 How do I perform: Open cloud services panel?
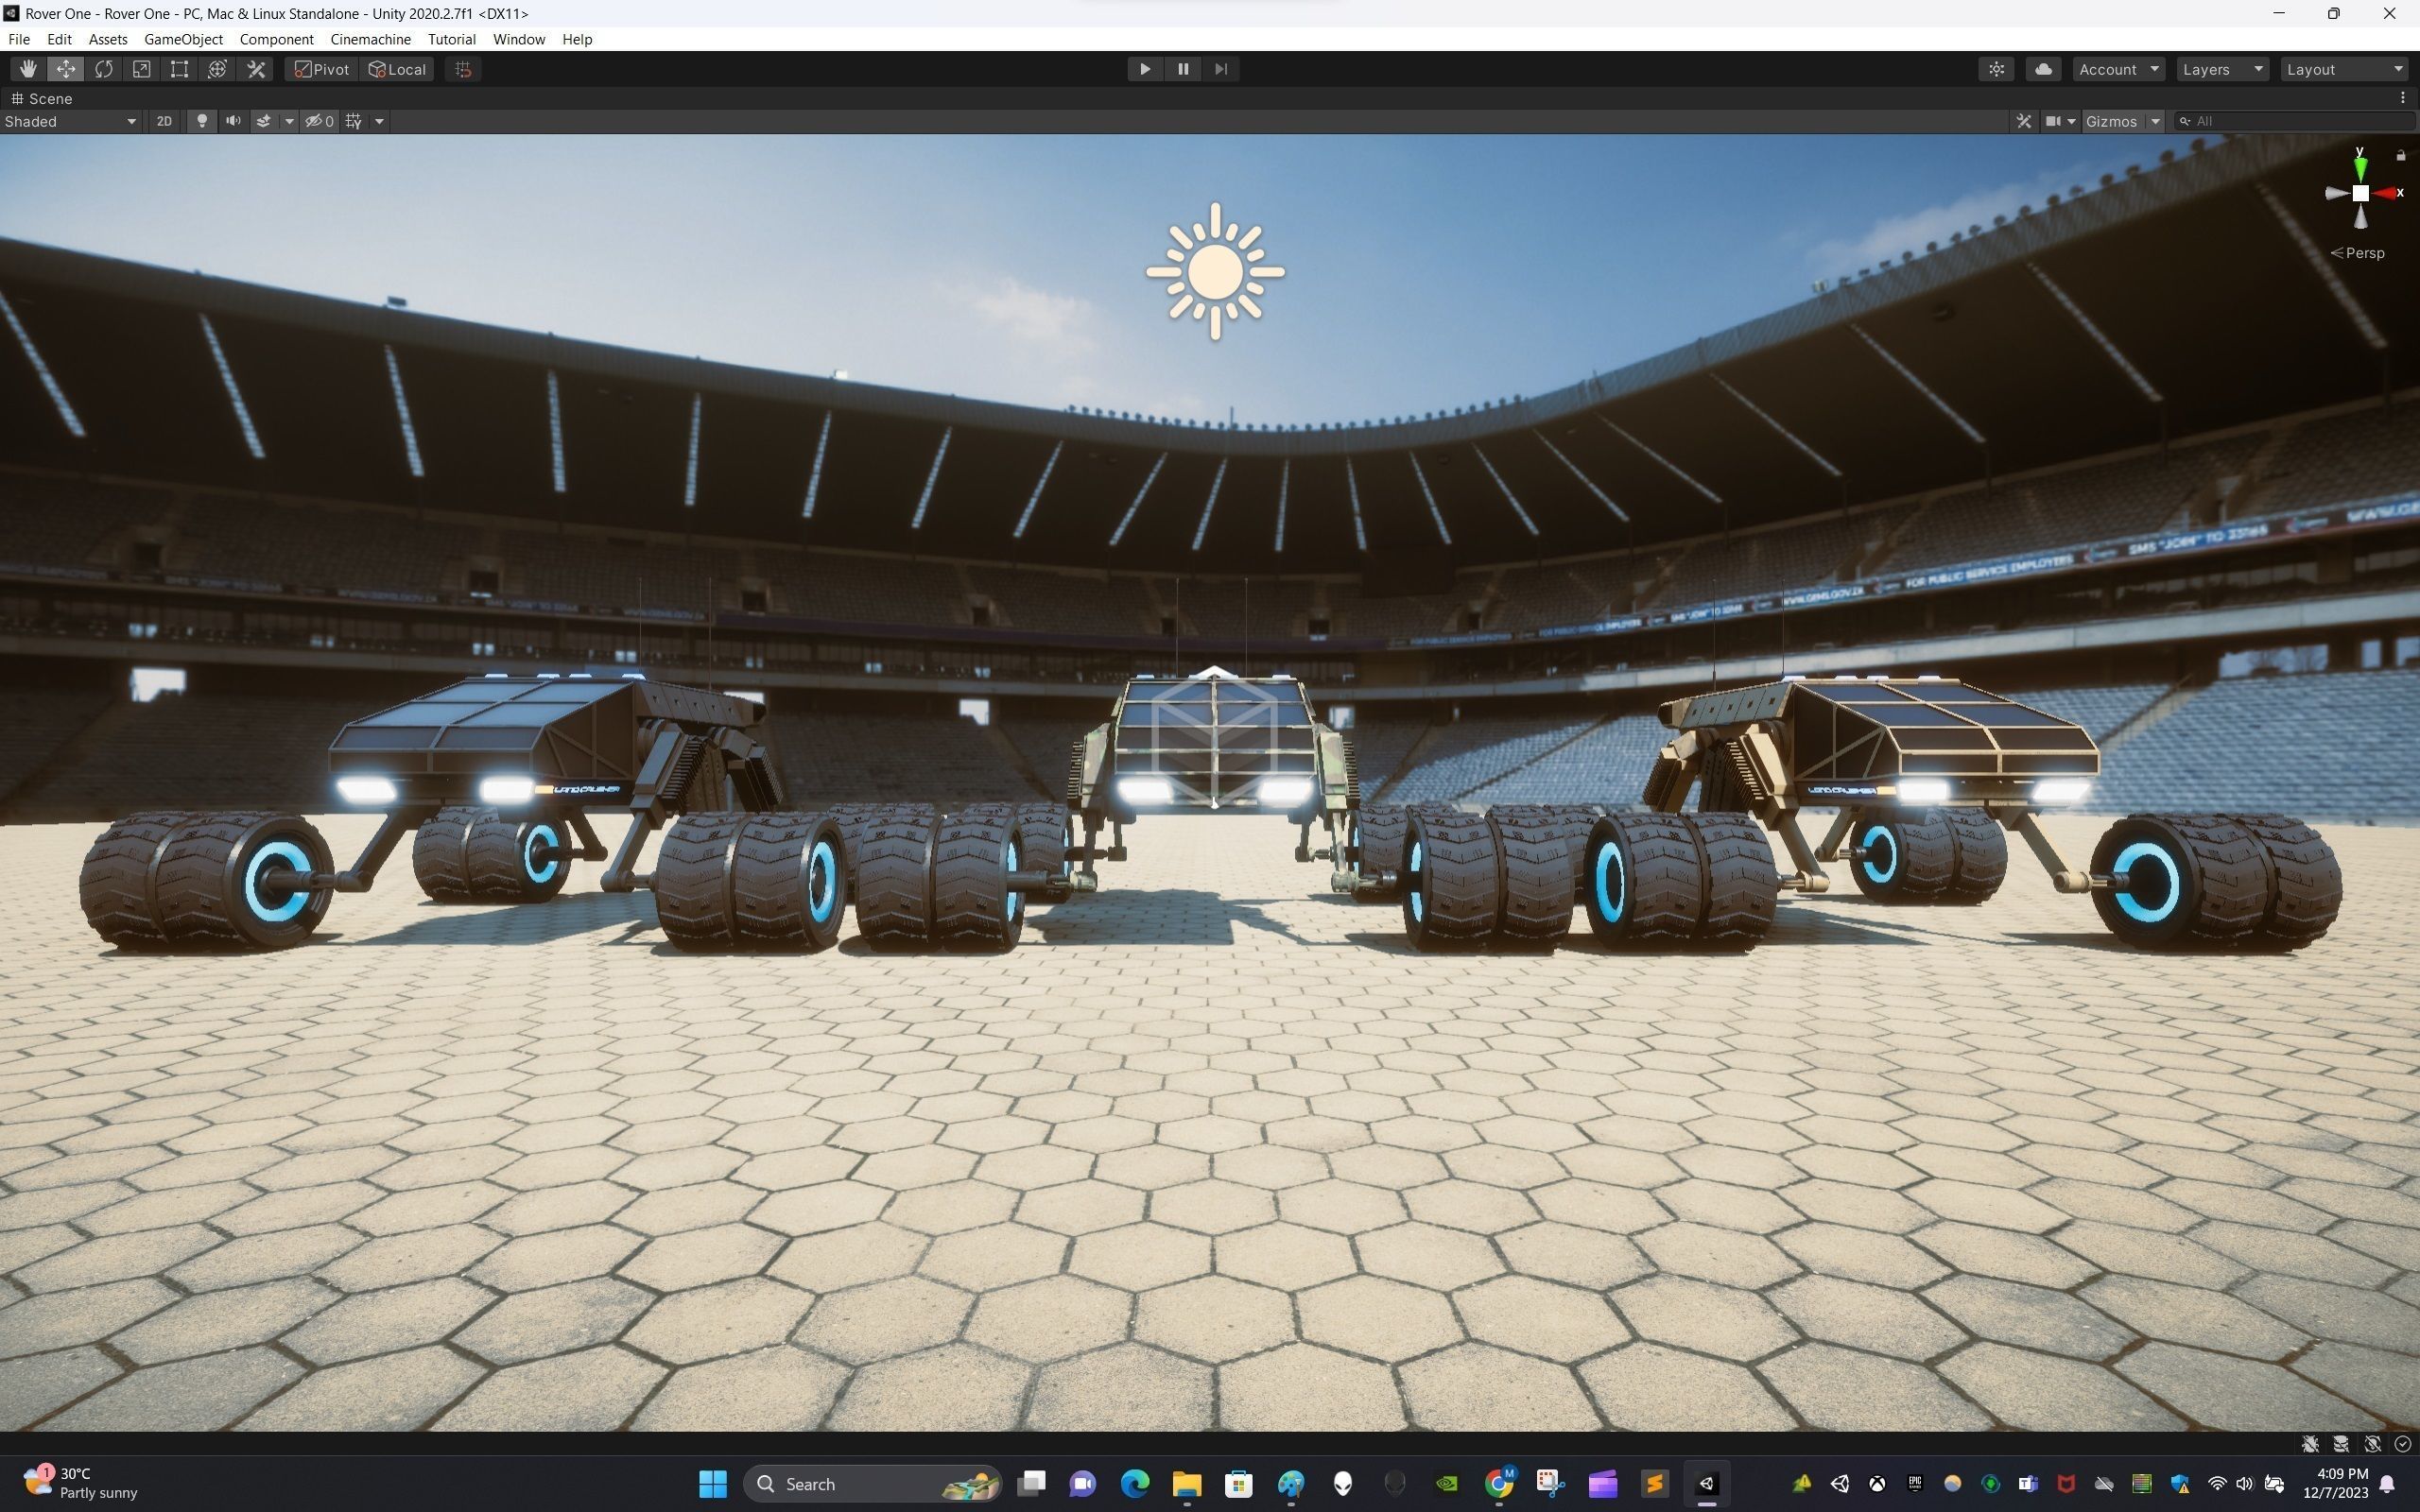tap(2043, 69)
